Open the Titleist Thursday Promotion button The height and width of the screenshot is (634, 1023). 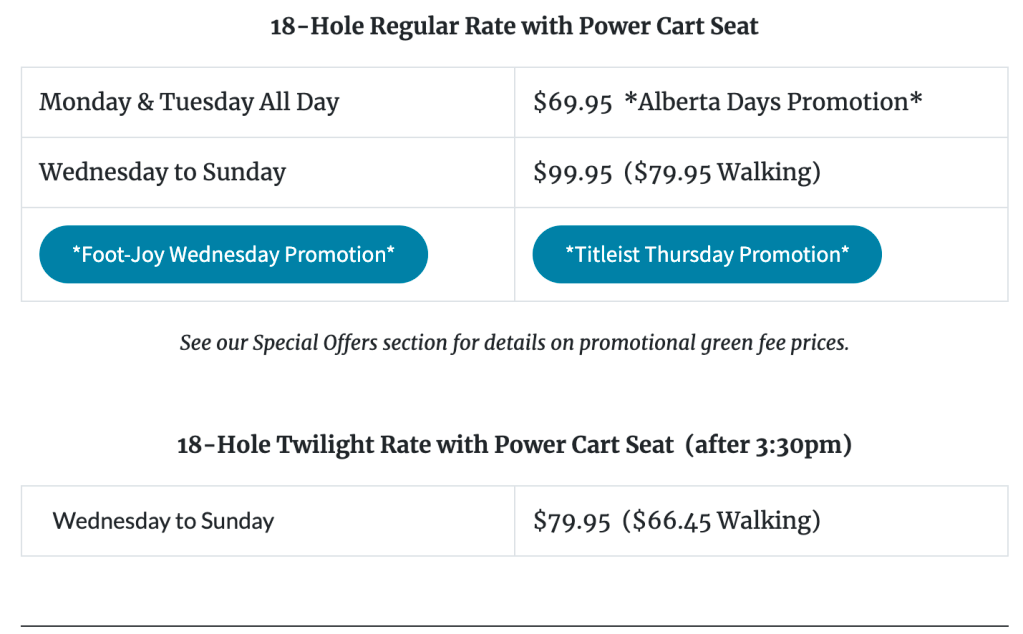(x=707, y=254)
